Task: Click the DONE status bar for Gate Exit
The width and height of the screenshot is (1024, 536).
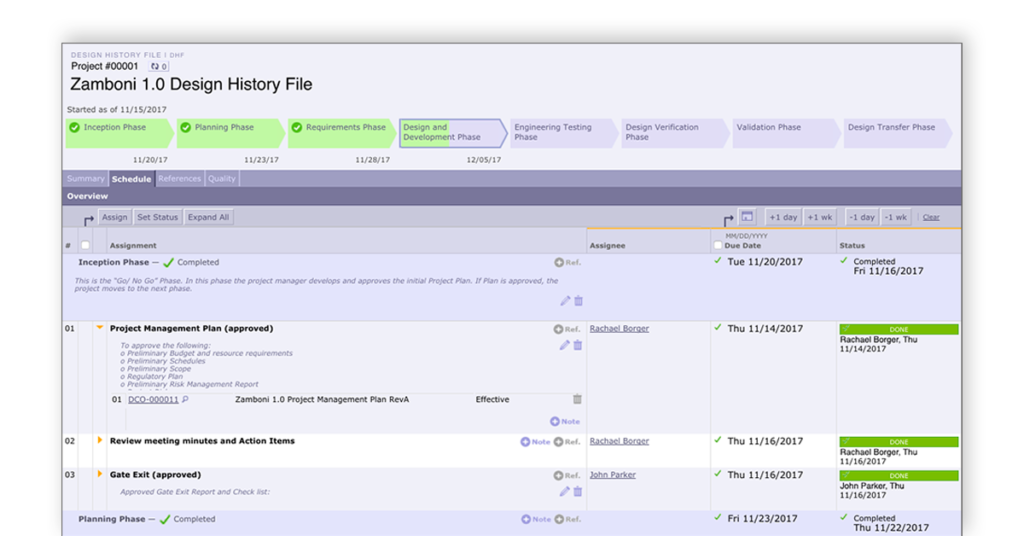Action: point(899,476)
